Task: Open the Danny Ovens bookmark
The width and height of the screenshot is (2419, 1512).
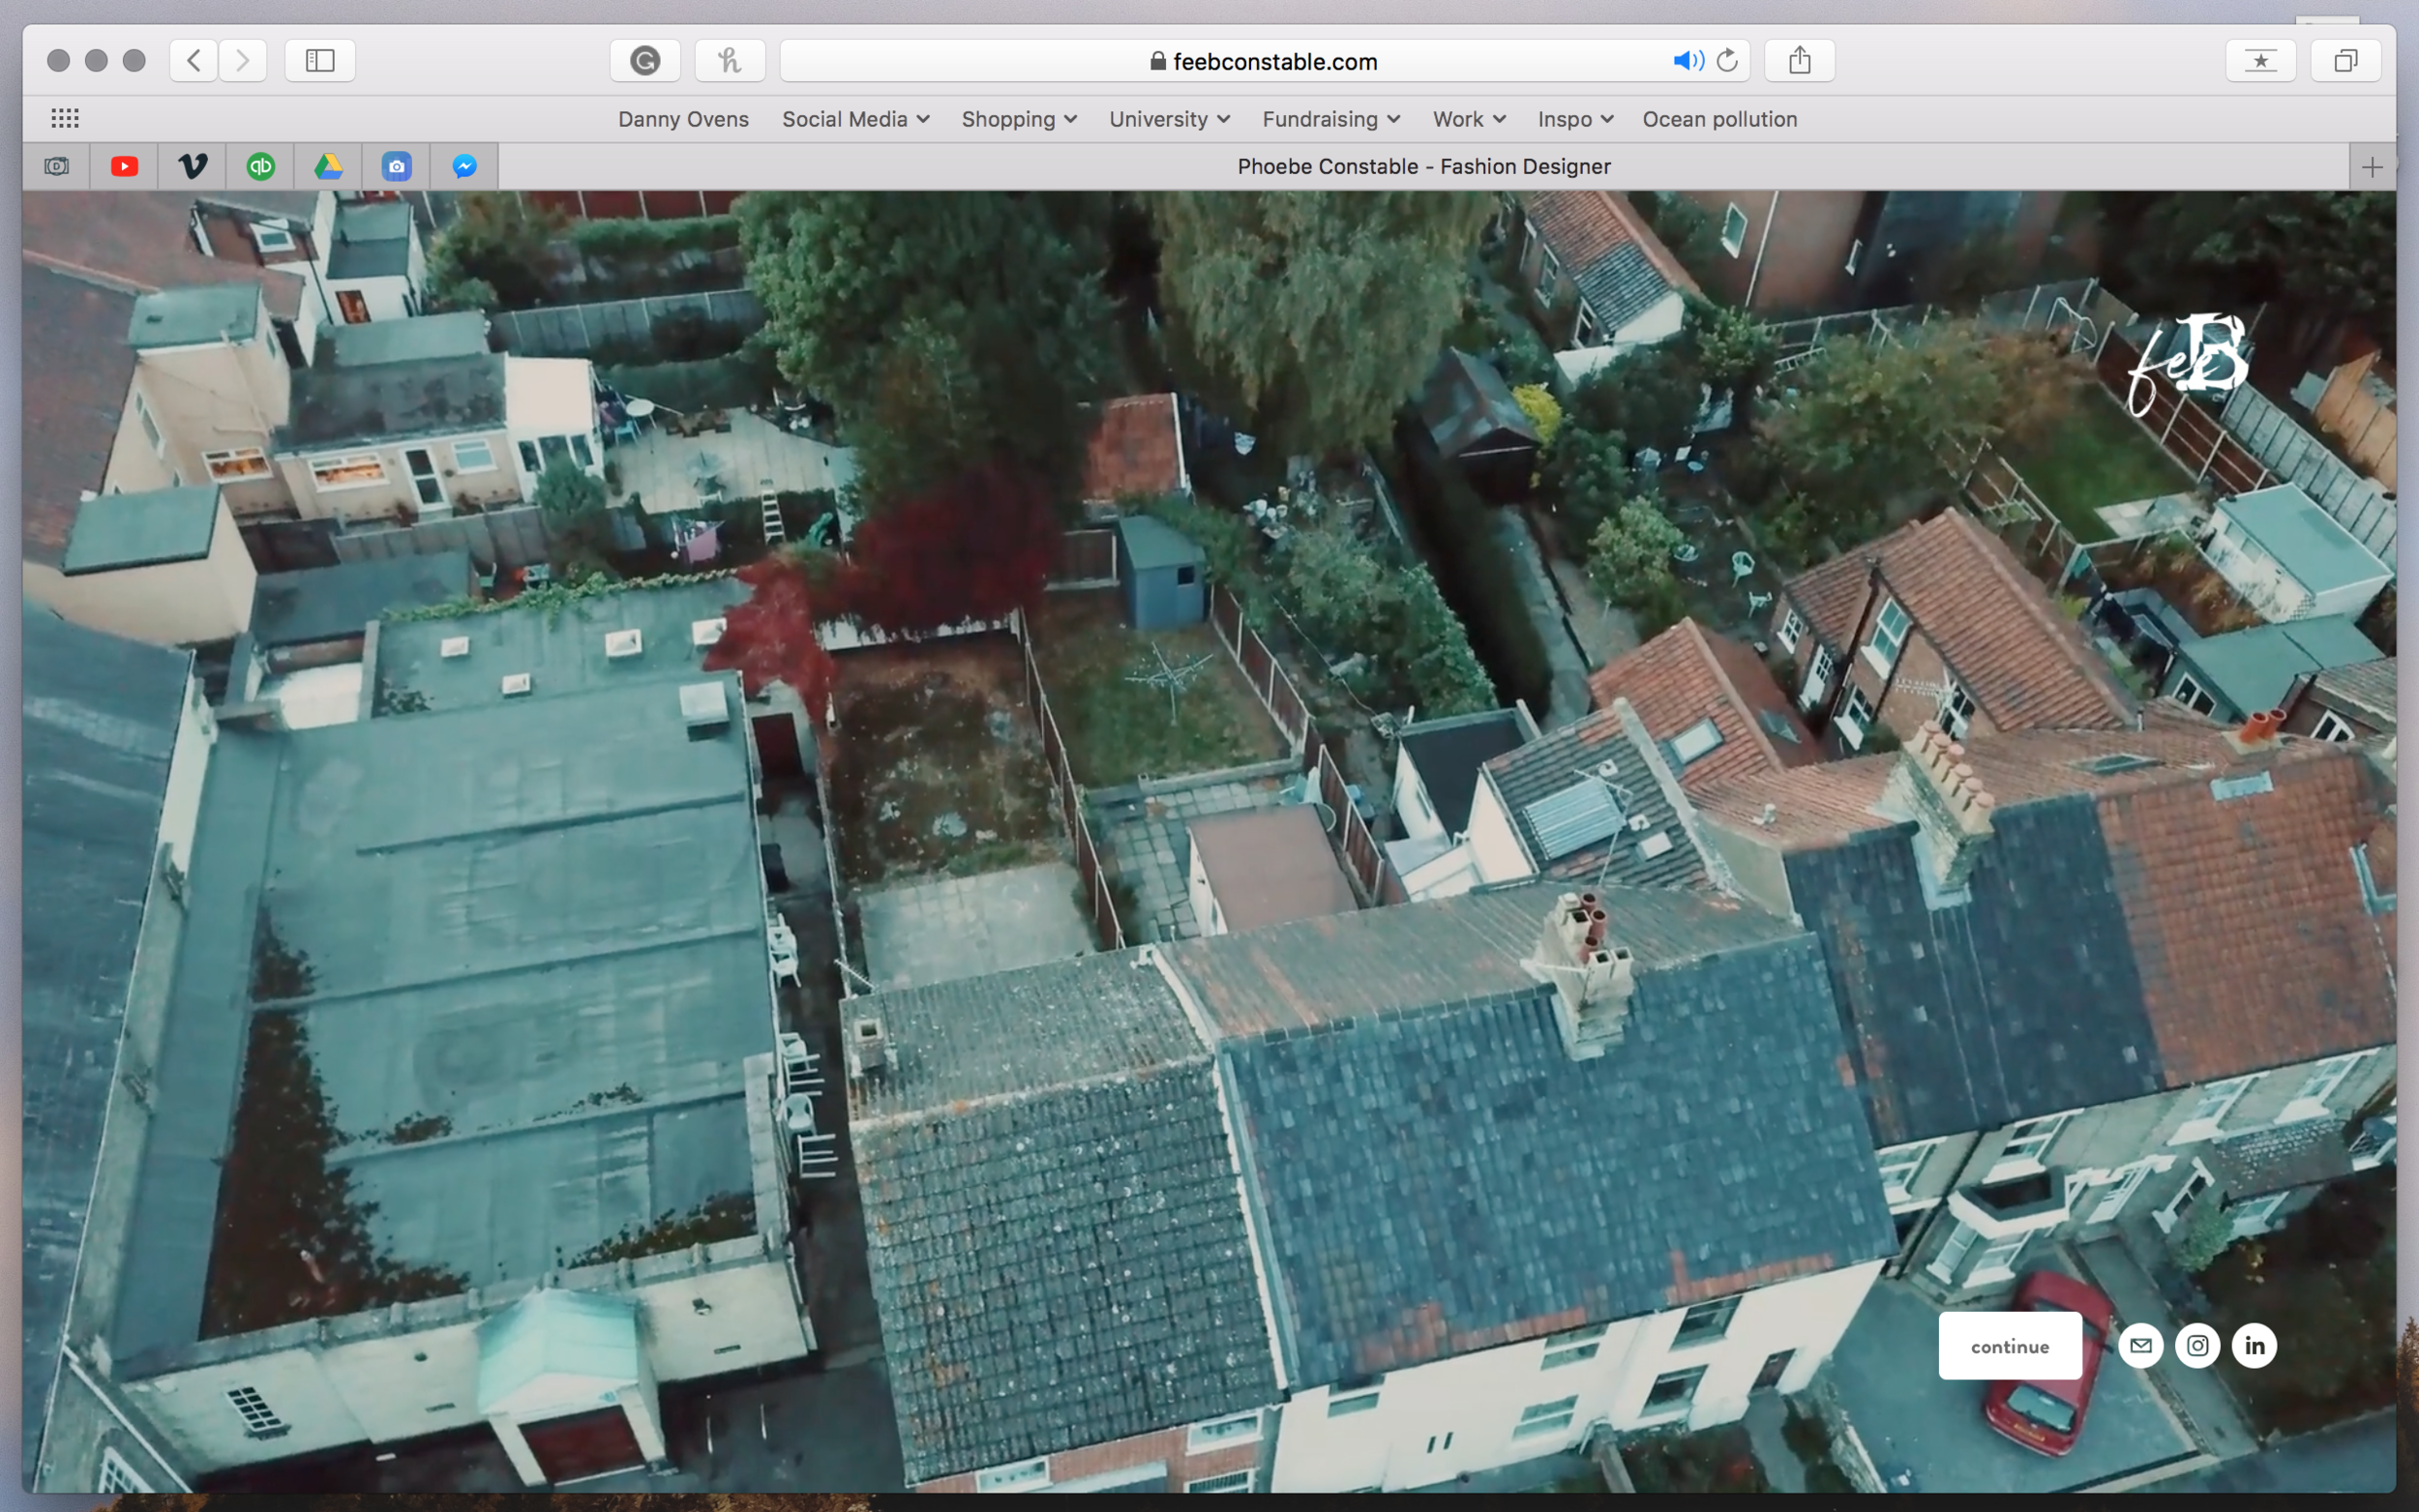Action: [x=683, y=119]
